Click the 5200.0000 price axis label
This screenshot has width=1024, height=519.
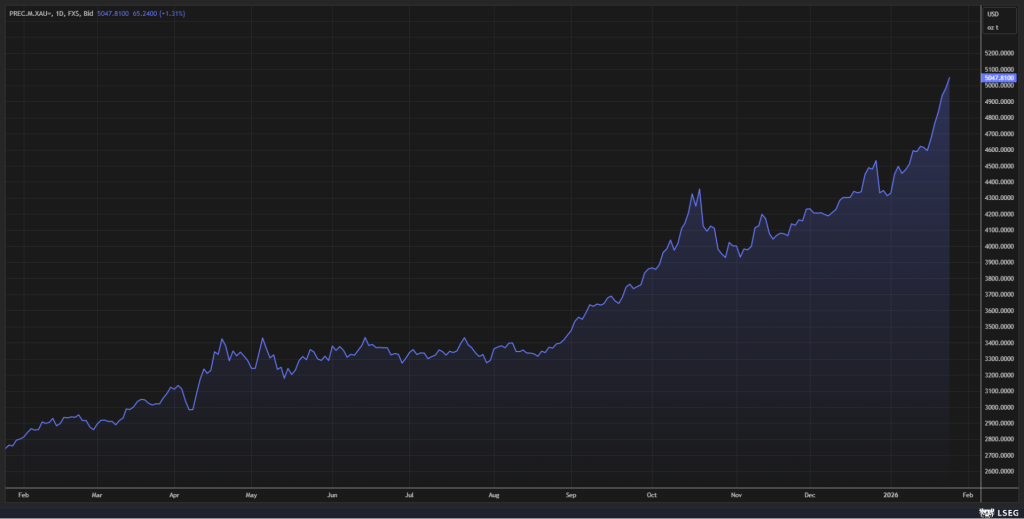point(999,53)
